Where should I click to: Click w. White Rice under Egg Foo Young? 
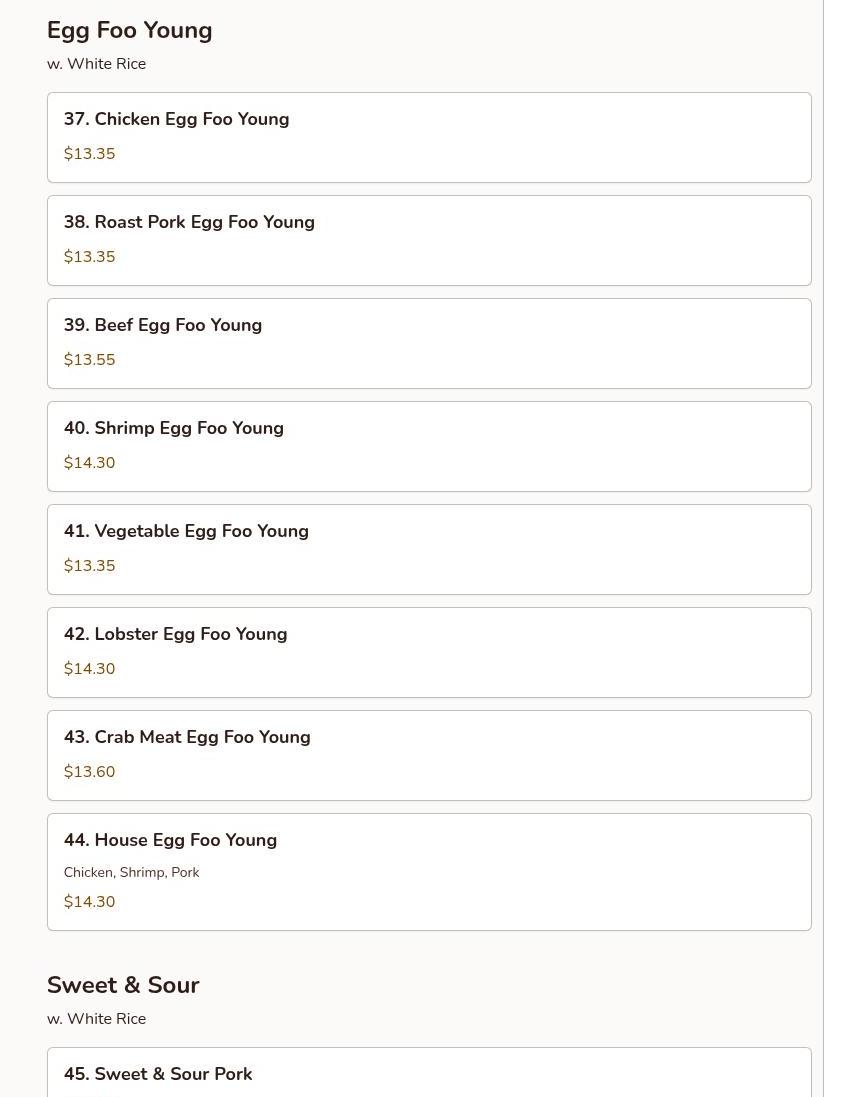tap(97, 64)
